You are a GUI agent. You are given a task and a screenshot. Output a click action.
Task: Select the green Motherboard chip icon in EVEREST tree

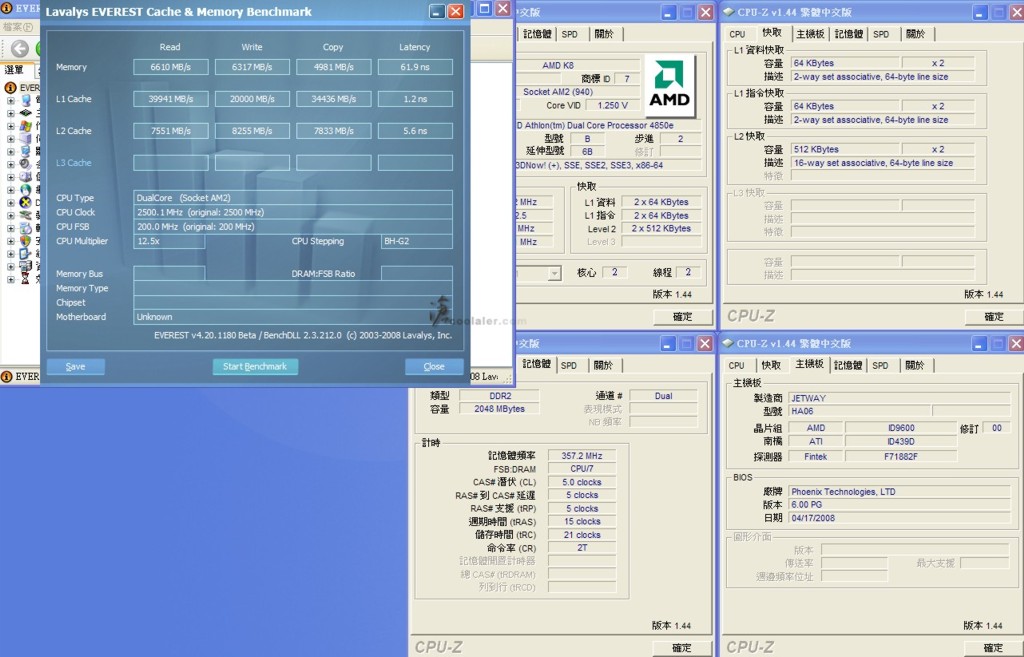[x=26, y=113]
